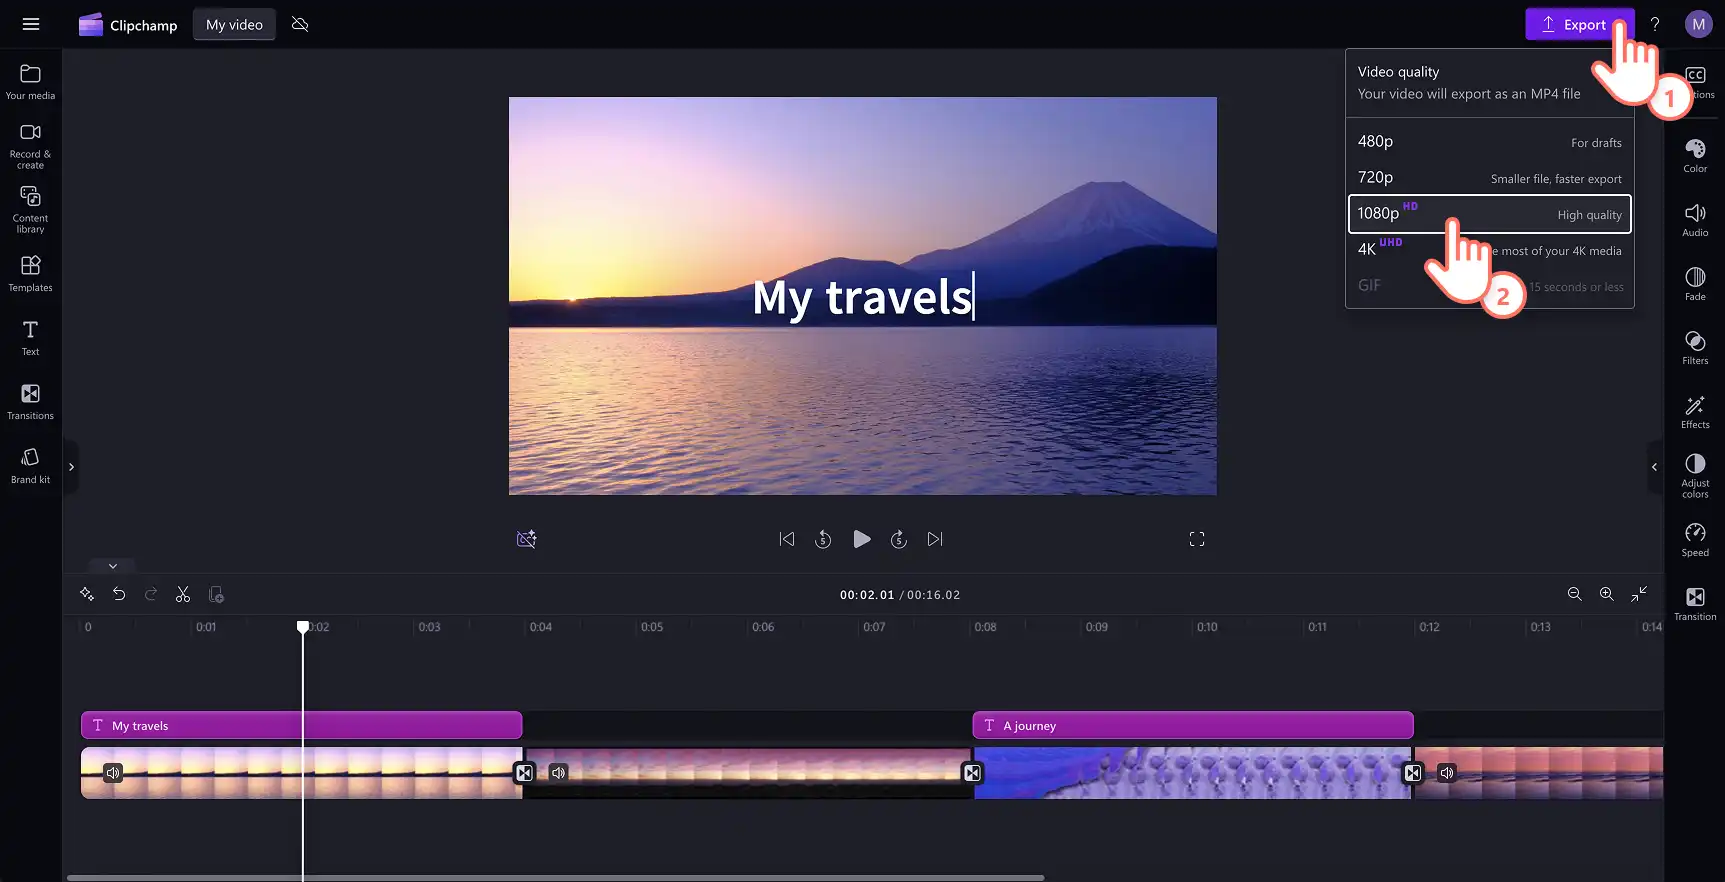The width and height of the screenshot is (1725, 882).
Task: Zoom in on the timeline
Action: click(x=1606, y=594)
